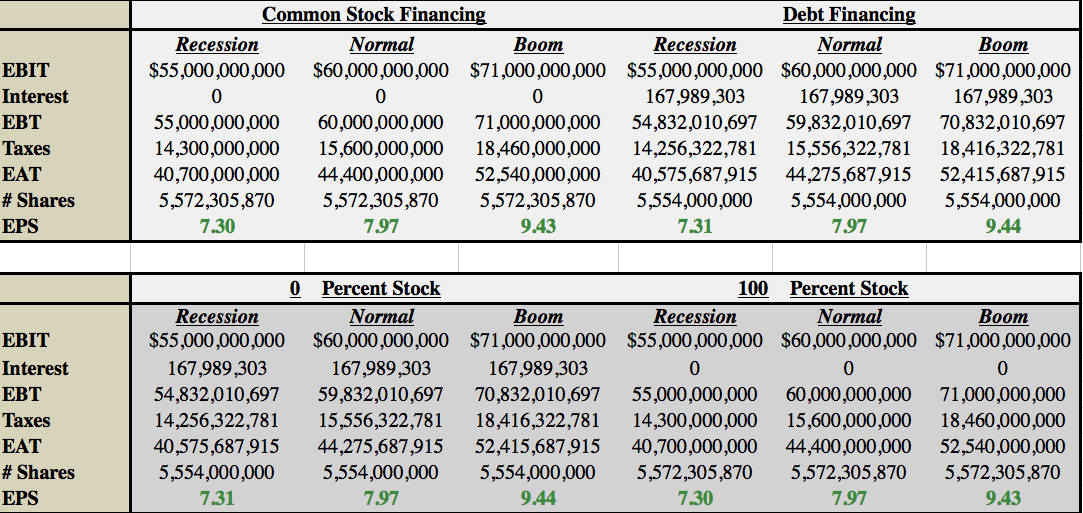Image resolution: width=1083 pixels, height=513 pixels.
Task: Select the 0 percent stock input cell
Action: (x=295, y=289)
